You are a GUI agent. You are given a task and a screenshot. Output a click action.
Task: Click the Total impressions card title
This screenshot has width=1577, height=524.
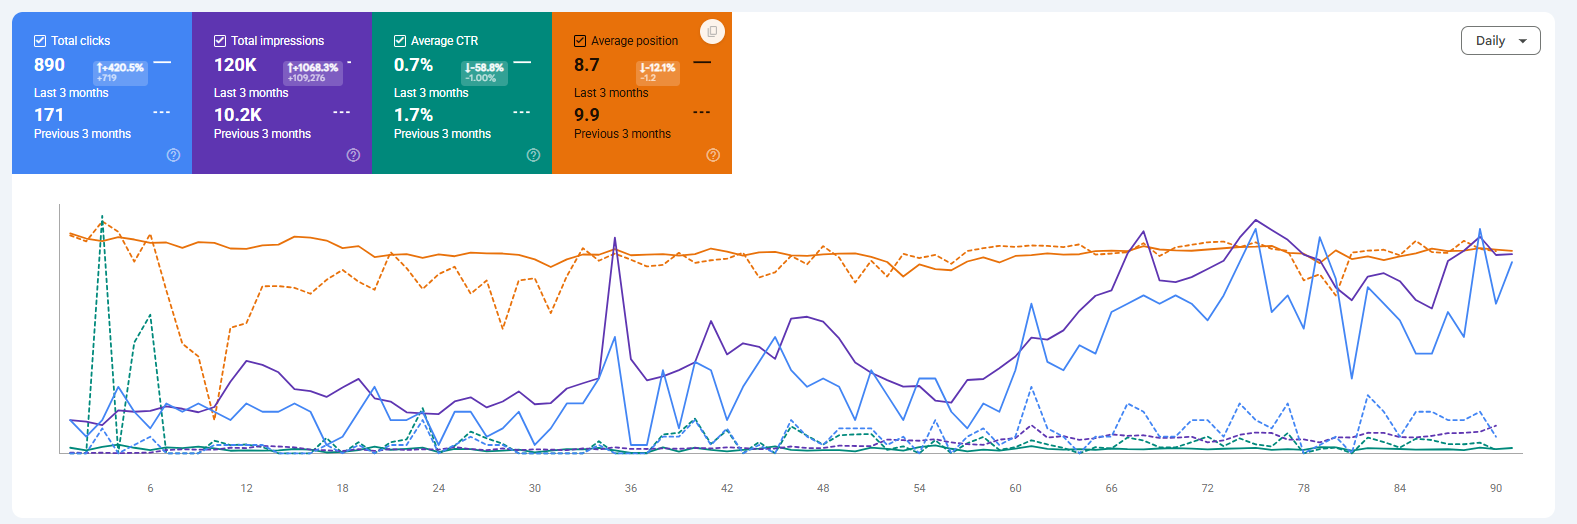pos(278,41)
